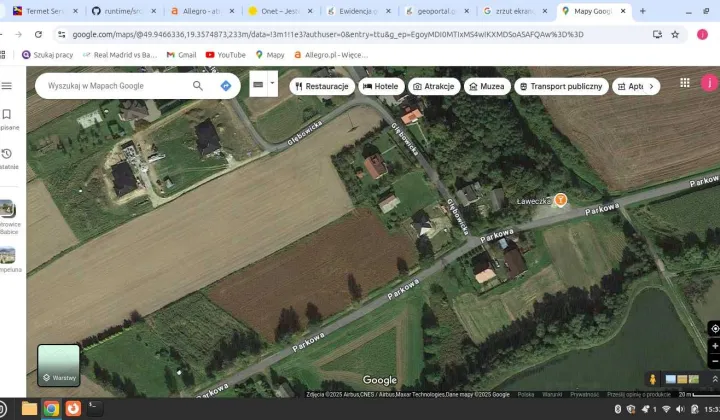Click the install app icon in address bar
720x420 pixels.
pos(657,34)
